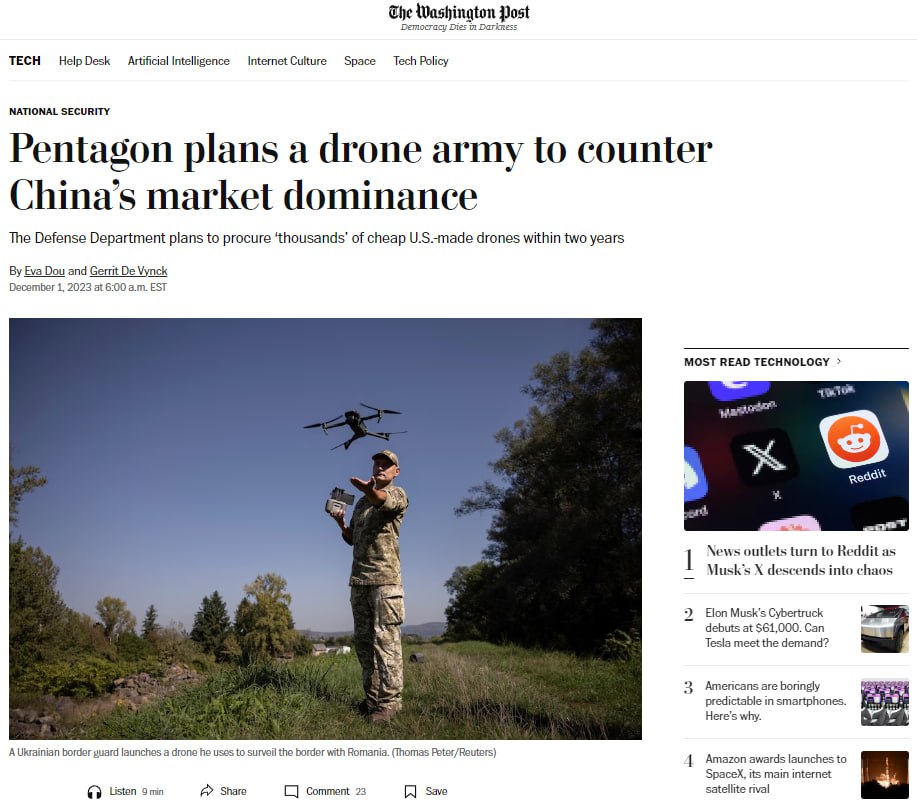Select the Space nav item
This screenshot has height=810, width=917.
click(360, 61)
